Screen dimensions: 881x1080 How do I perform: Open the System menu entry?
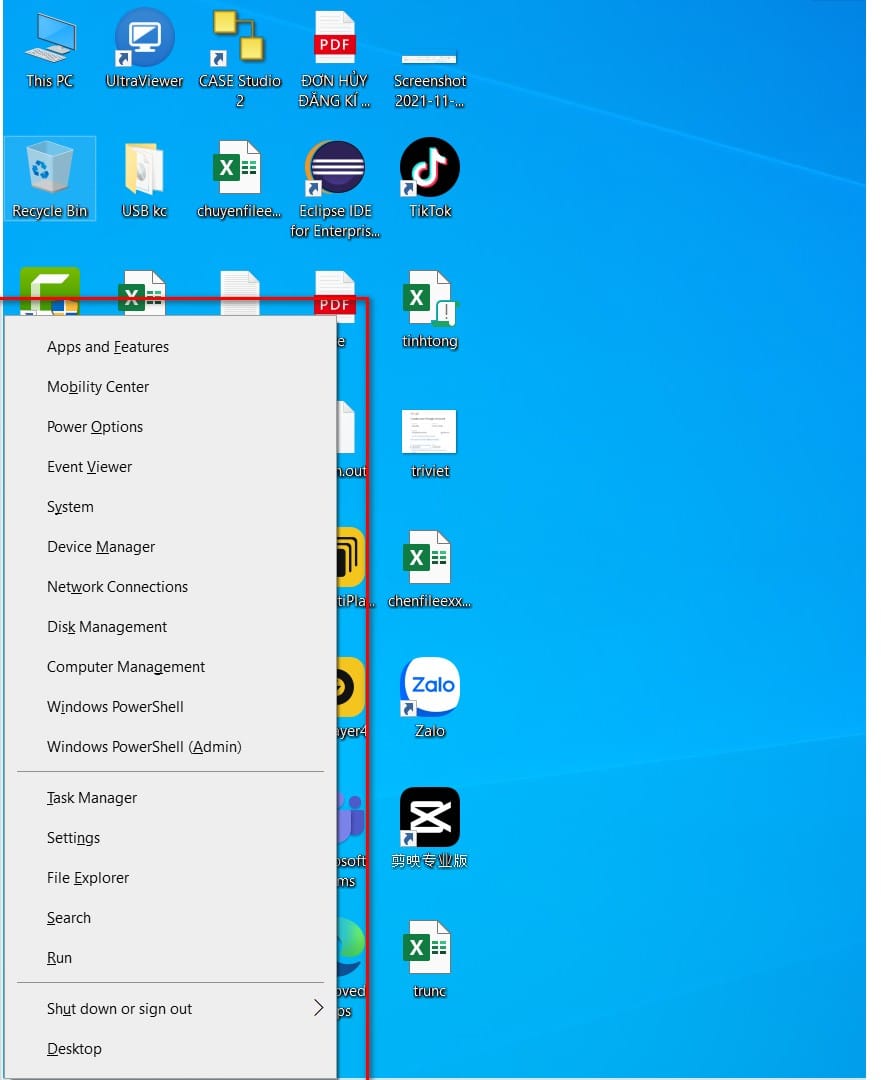(x=170, y=507)
